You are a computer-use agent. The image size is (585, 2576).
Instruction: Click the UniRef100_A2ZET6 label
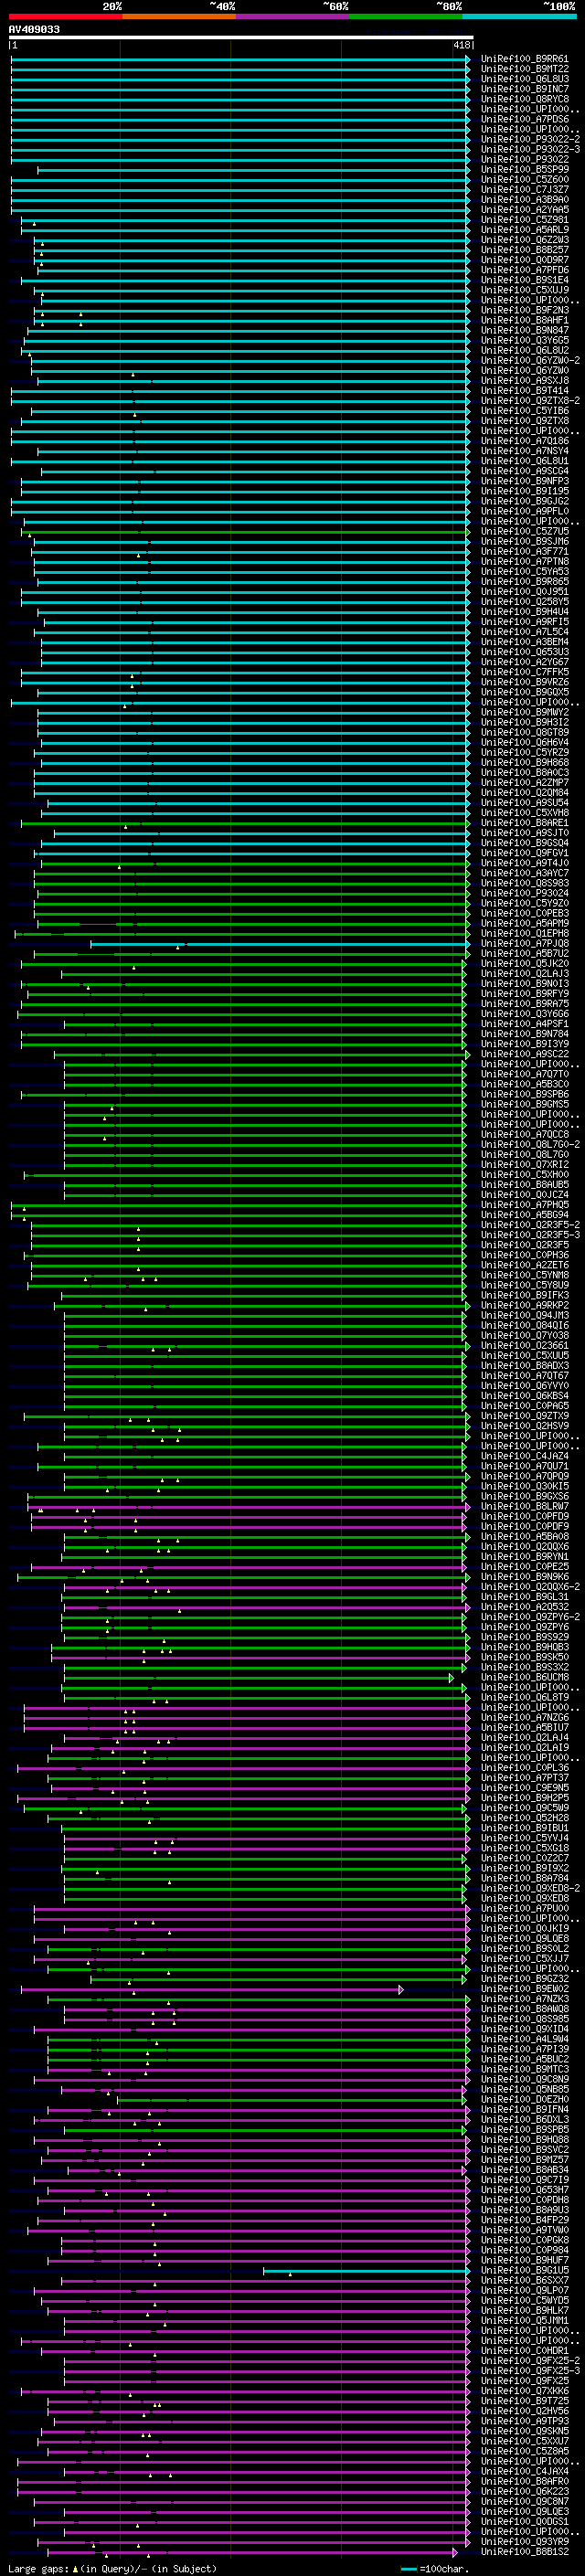(525, 1265)
